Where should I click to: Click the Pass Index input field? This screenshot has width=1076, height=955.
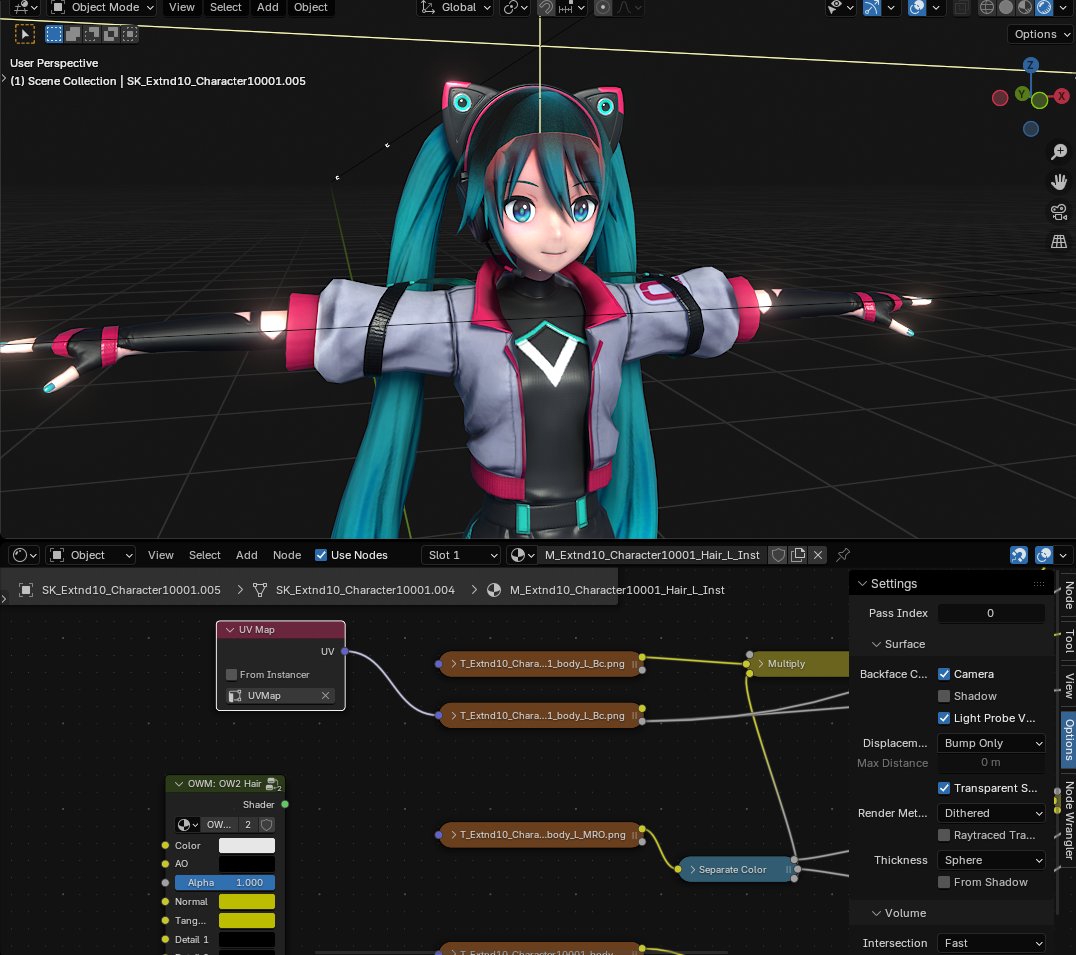[991, 613]
